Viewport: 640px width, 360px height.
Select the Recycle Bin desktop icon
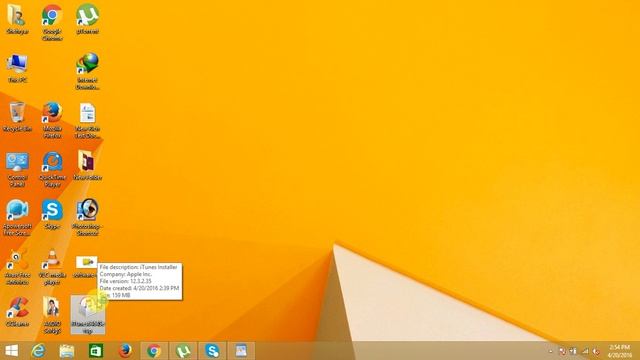click(17, 117)
